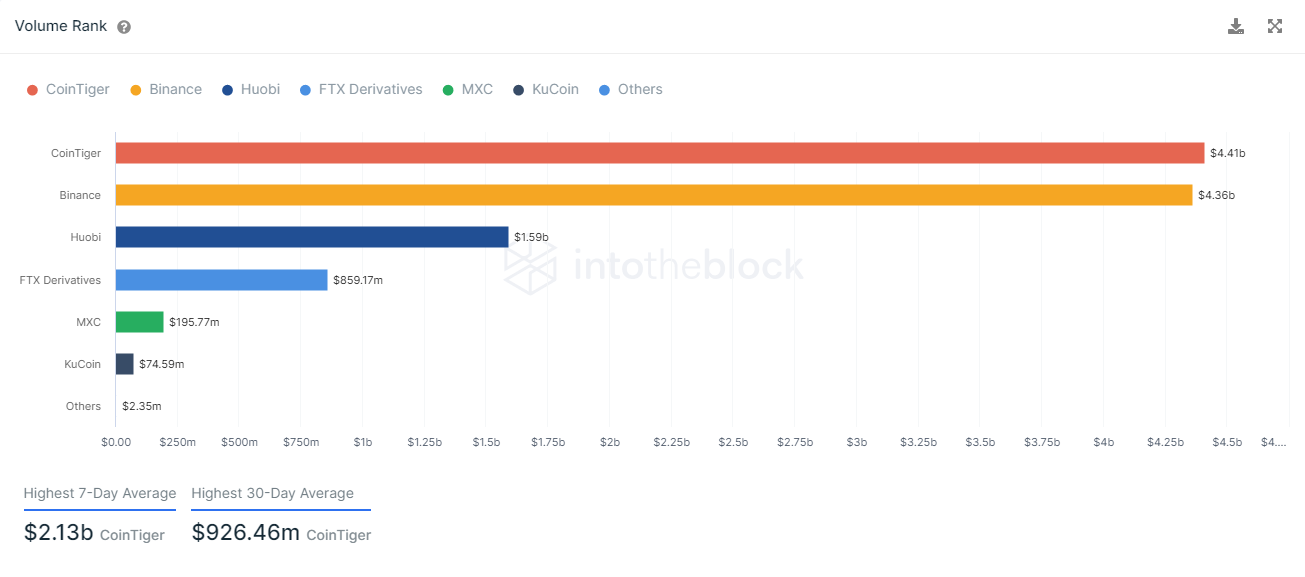Click the orange Binance bar

click(654, 195)
